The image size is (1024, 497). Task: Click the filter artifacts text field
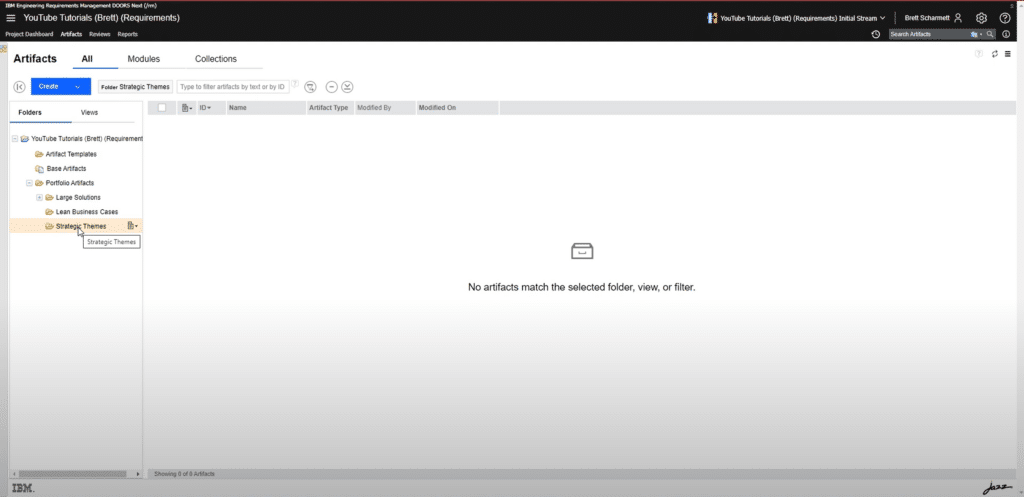[233, 86]
